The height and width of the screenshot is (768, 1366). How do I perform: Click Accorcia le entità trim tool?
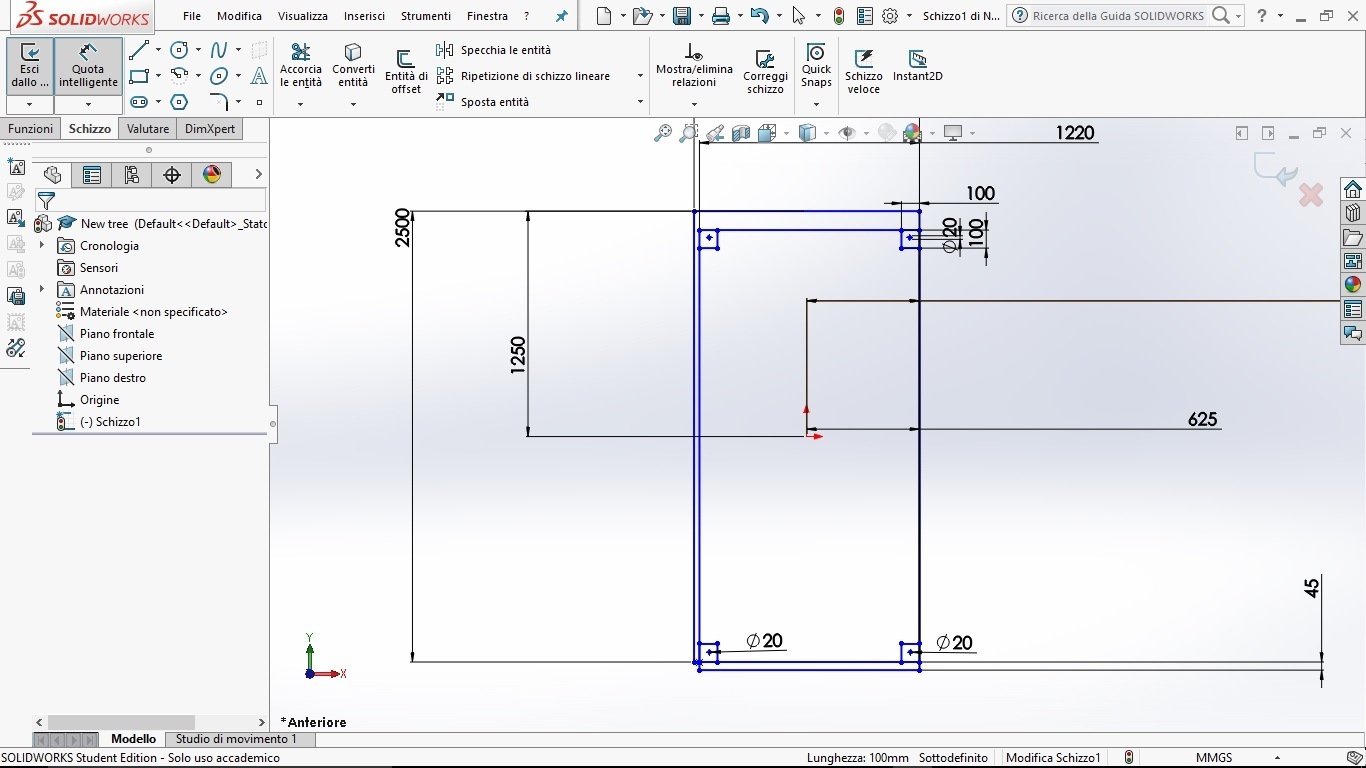[300, 66]
